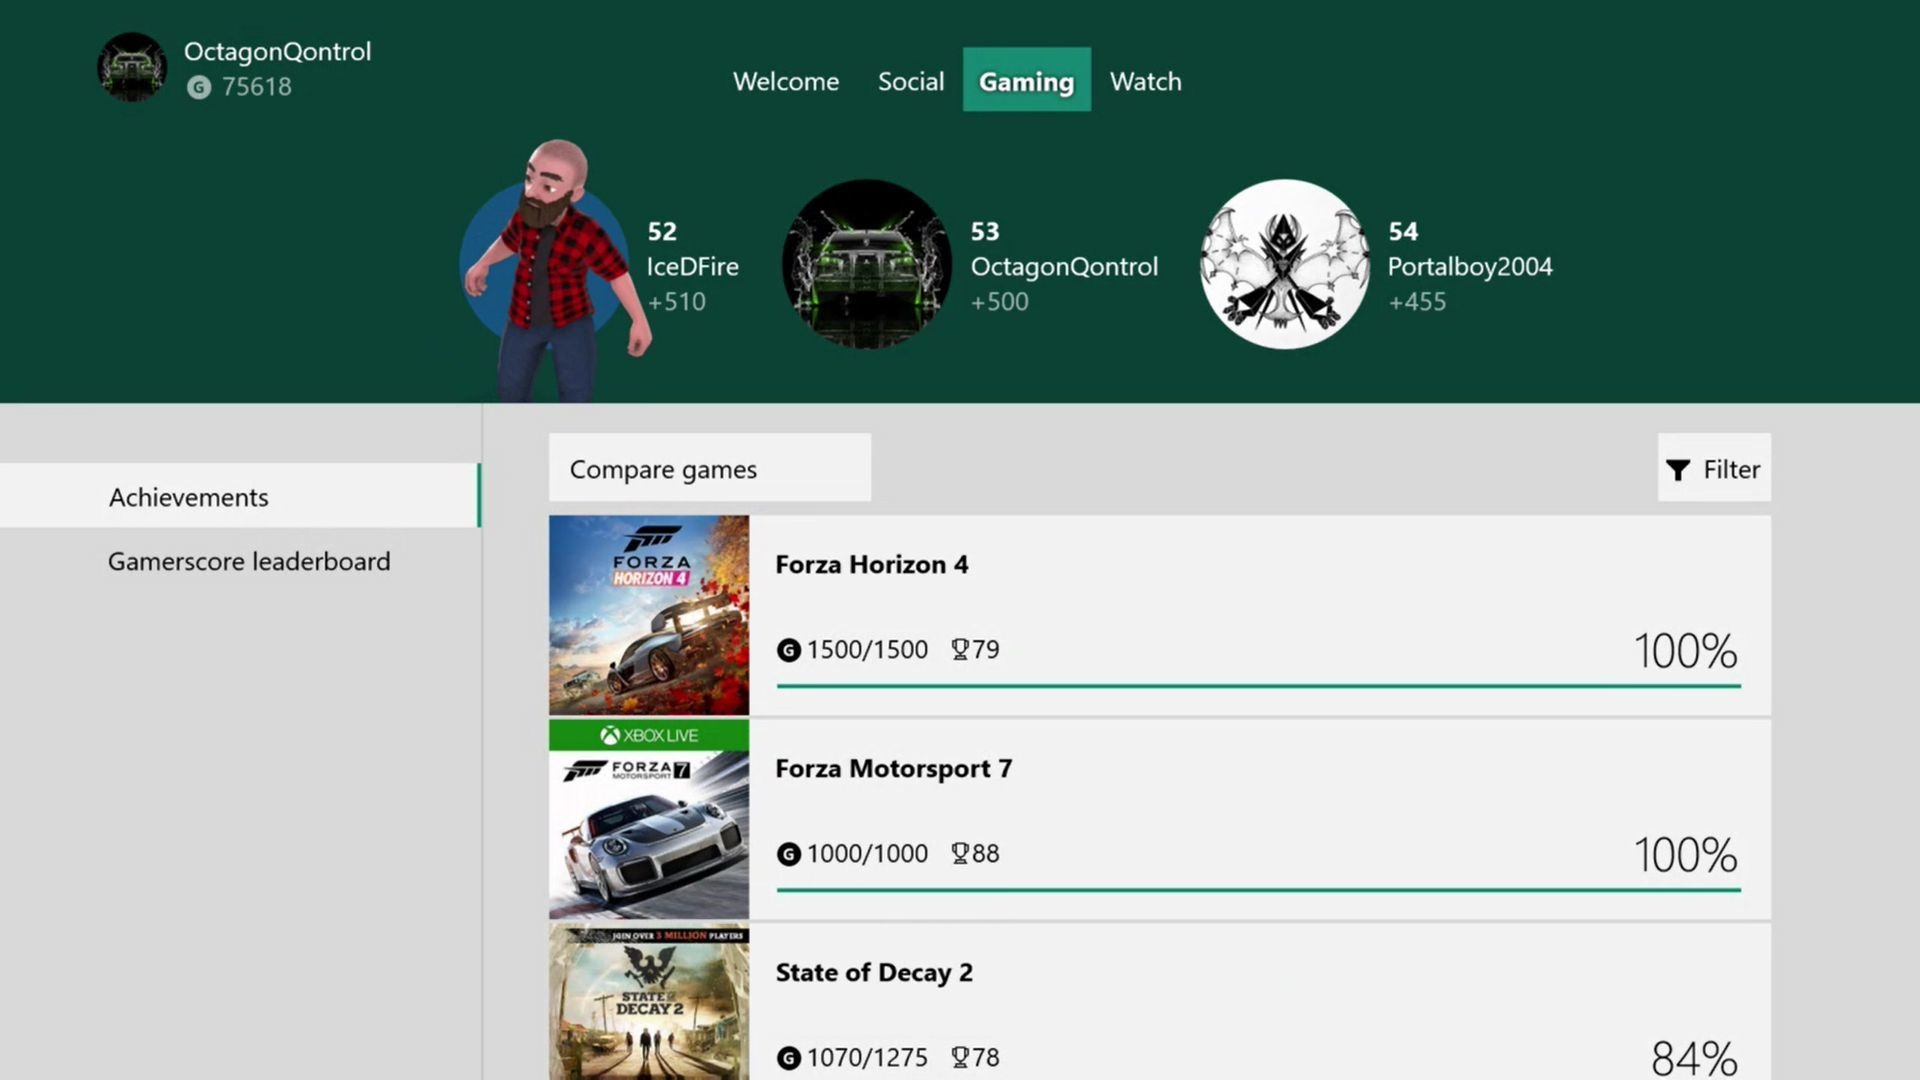The width and height of the screenshot is (1920, 1080).
Task: Click the gamerscore icon in the Forza Horizon 4 row
Action: pos(789,650)
